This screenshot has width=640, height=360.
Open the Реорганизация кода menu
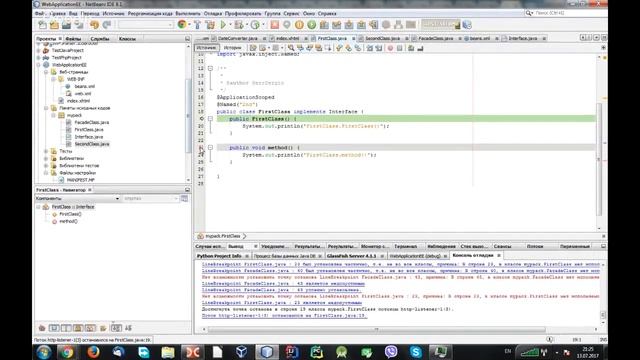click(x=150, y=13)
